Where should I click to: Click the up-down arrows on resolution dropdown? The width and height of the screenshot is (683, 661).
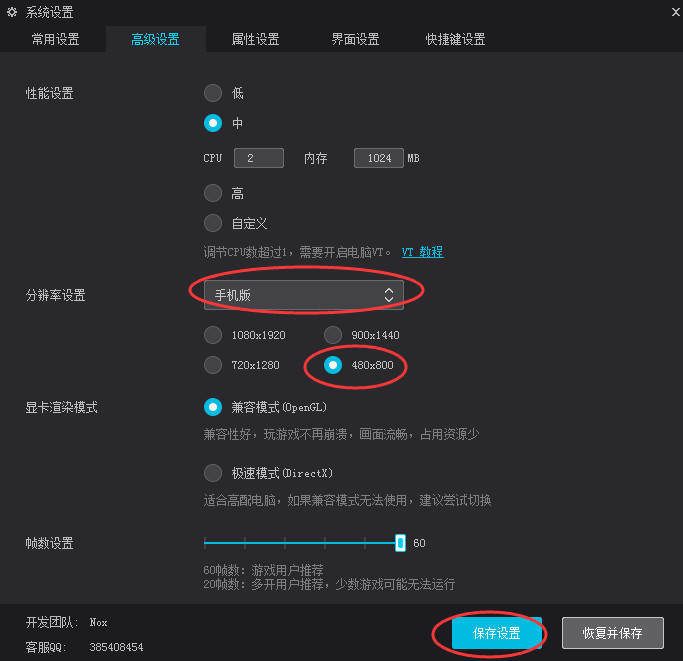coord(389,295)
